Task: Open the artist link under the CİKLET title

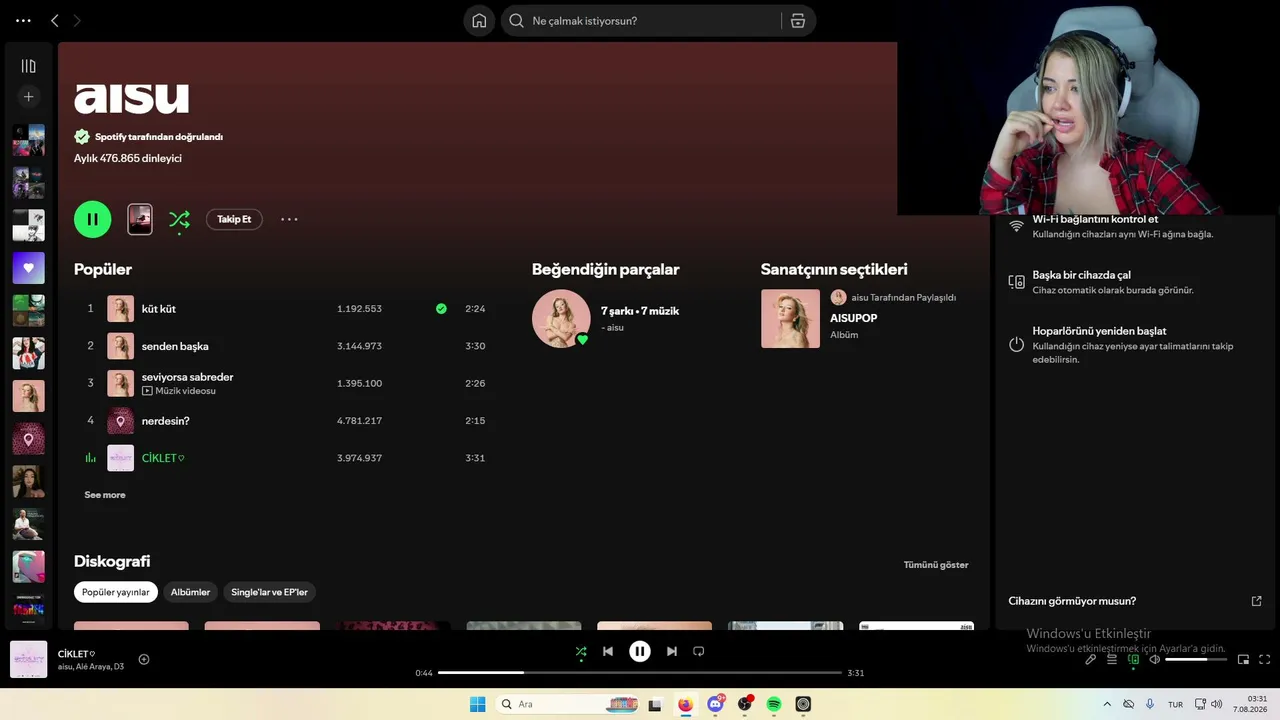Action: click(x=65, y=667)
